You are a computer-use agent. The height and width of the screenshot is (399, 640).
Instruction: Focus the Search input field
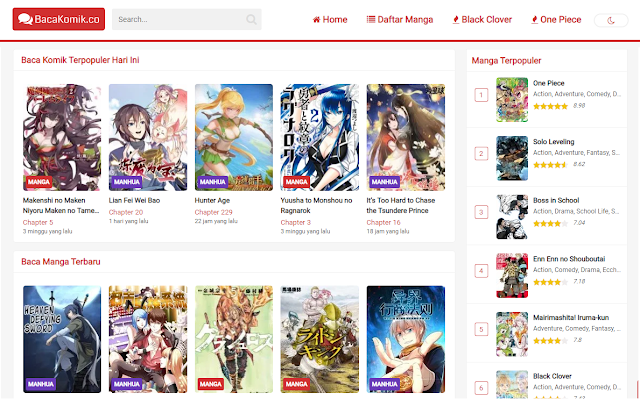(187, 19)
